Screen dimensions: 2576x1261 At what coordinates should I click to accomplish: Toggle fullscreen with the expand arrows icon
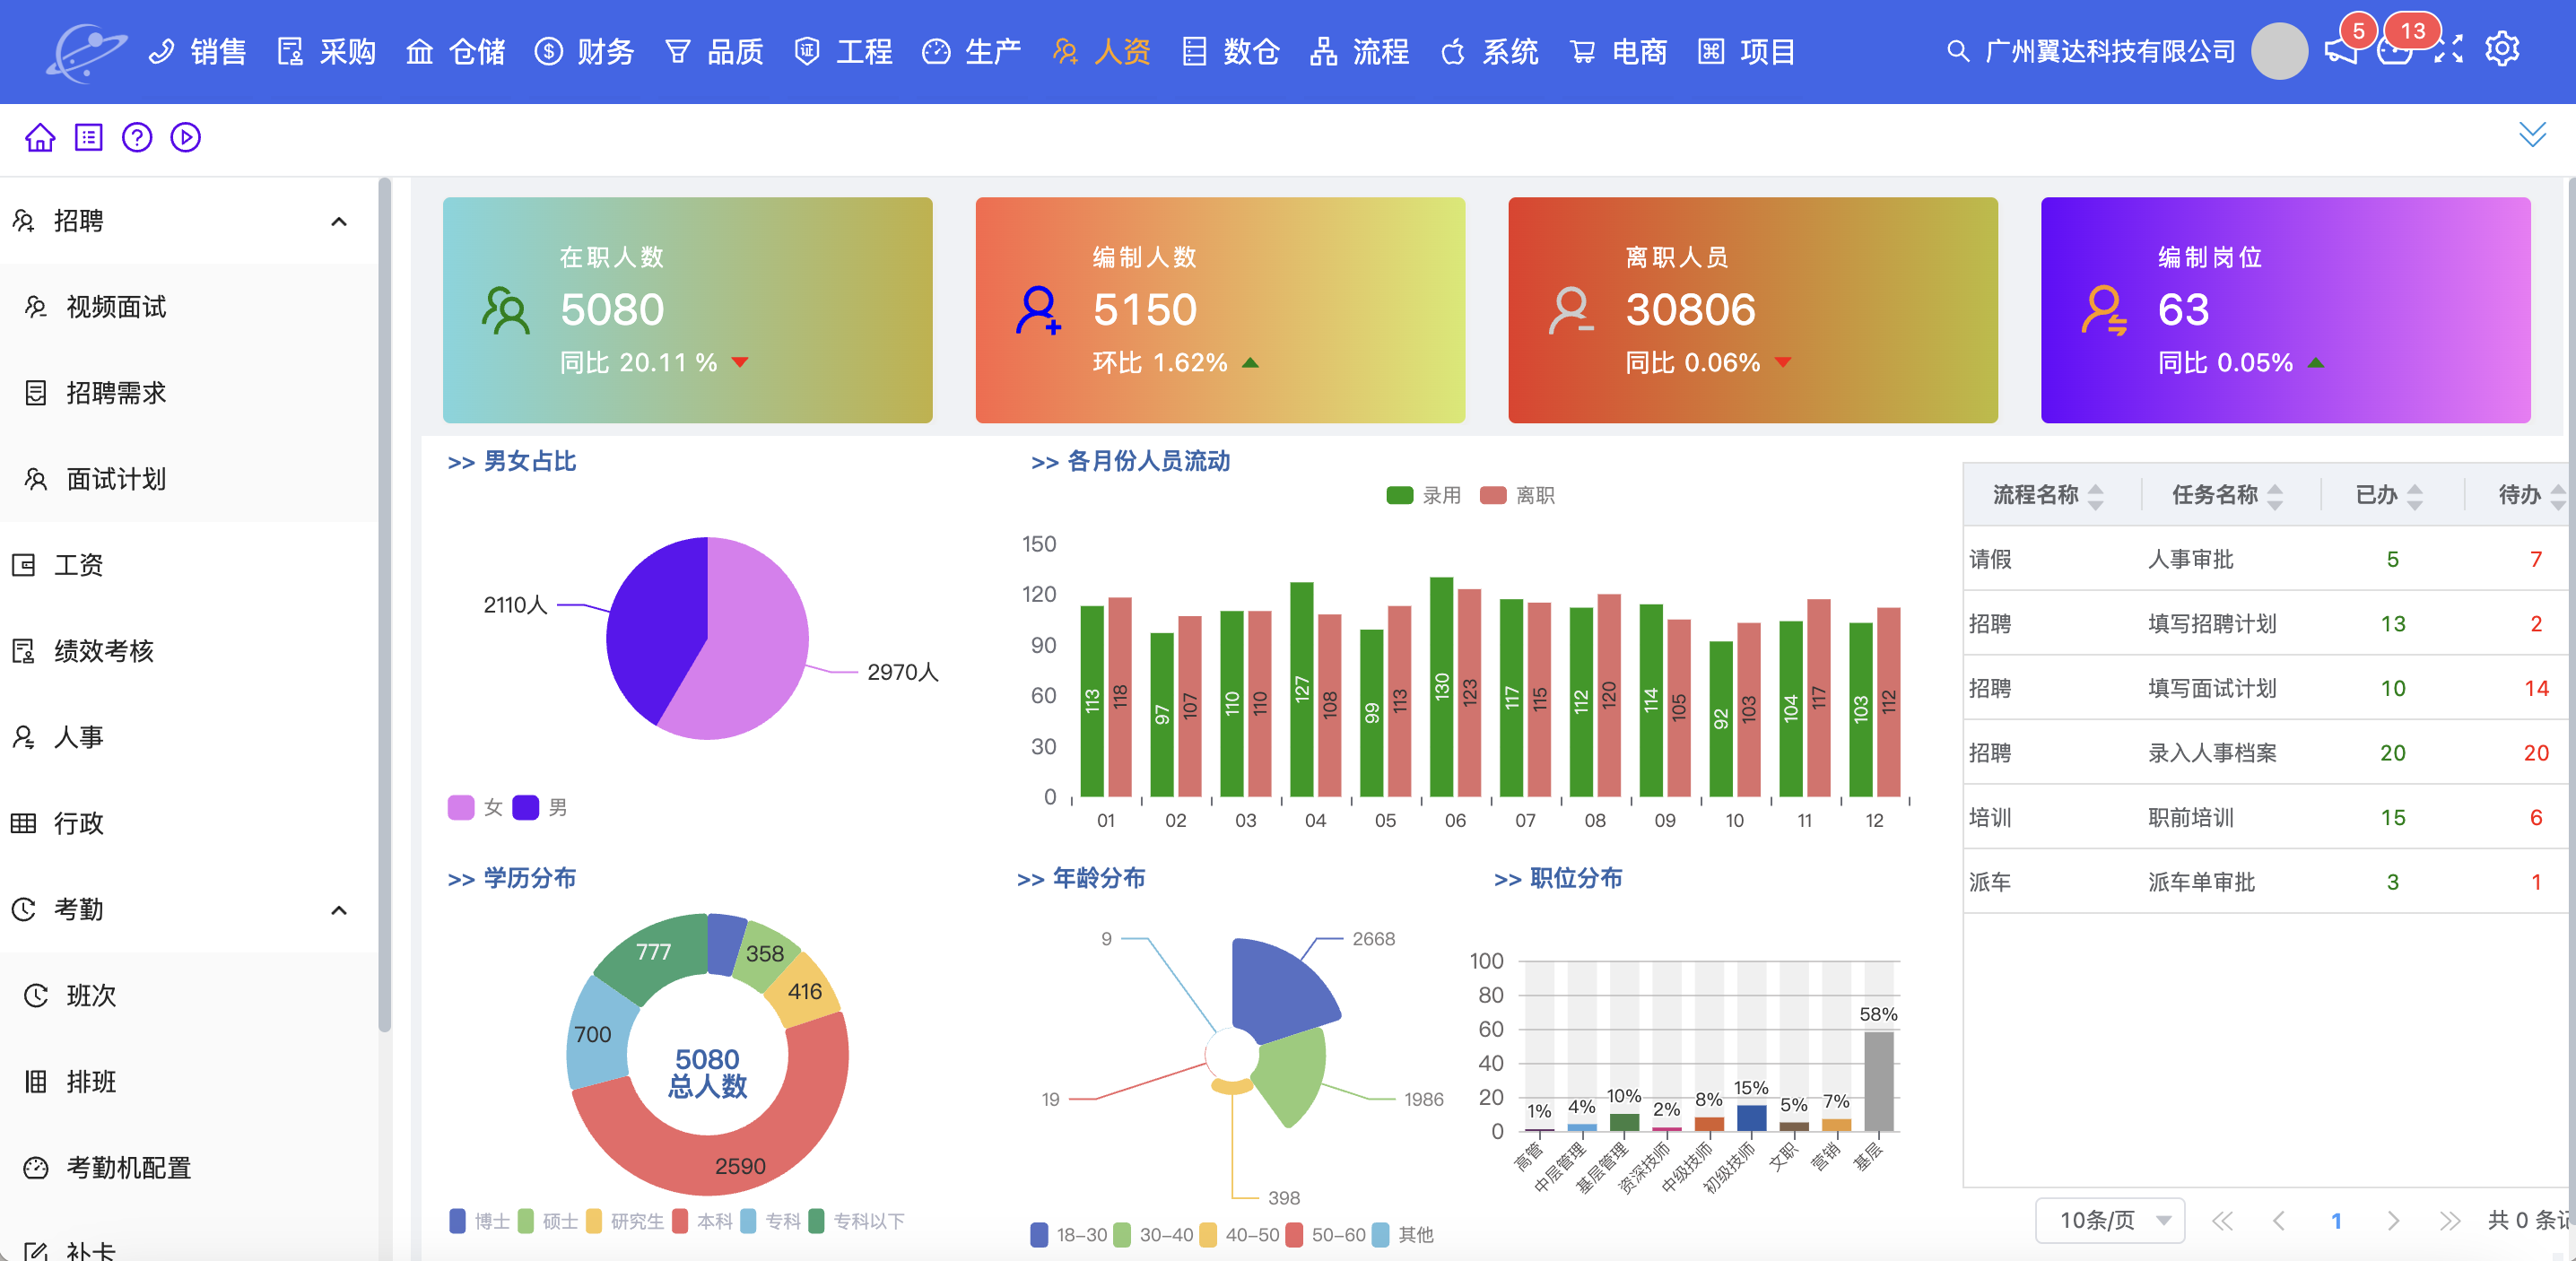coord(2448,50)
